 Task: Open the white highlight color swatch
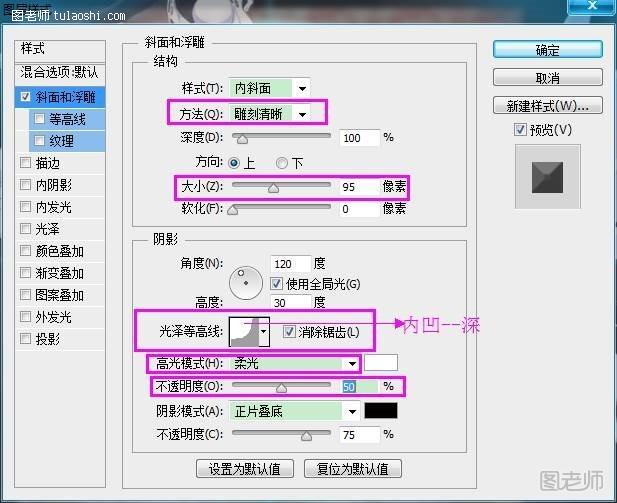(x=381, y=363)
